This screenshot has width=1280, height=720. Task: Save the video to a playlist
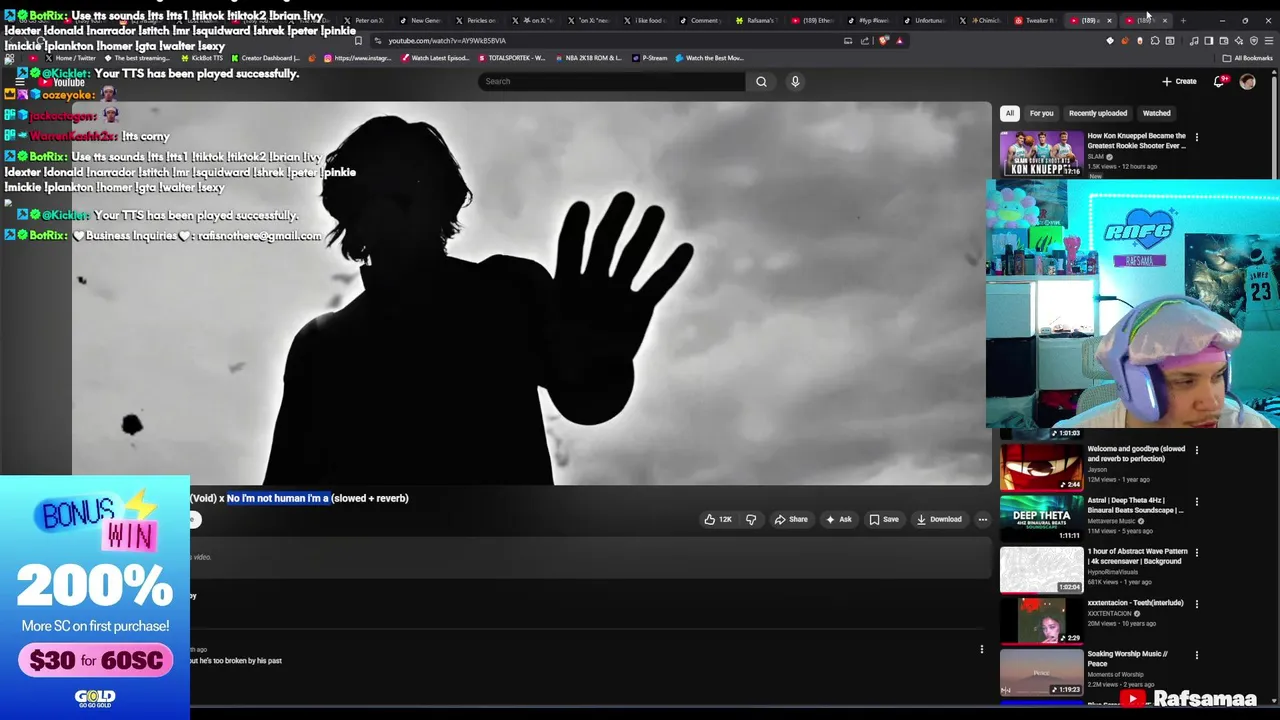(x=884, y=519)
